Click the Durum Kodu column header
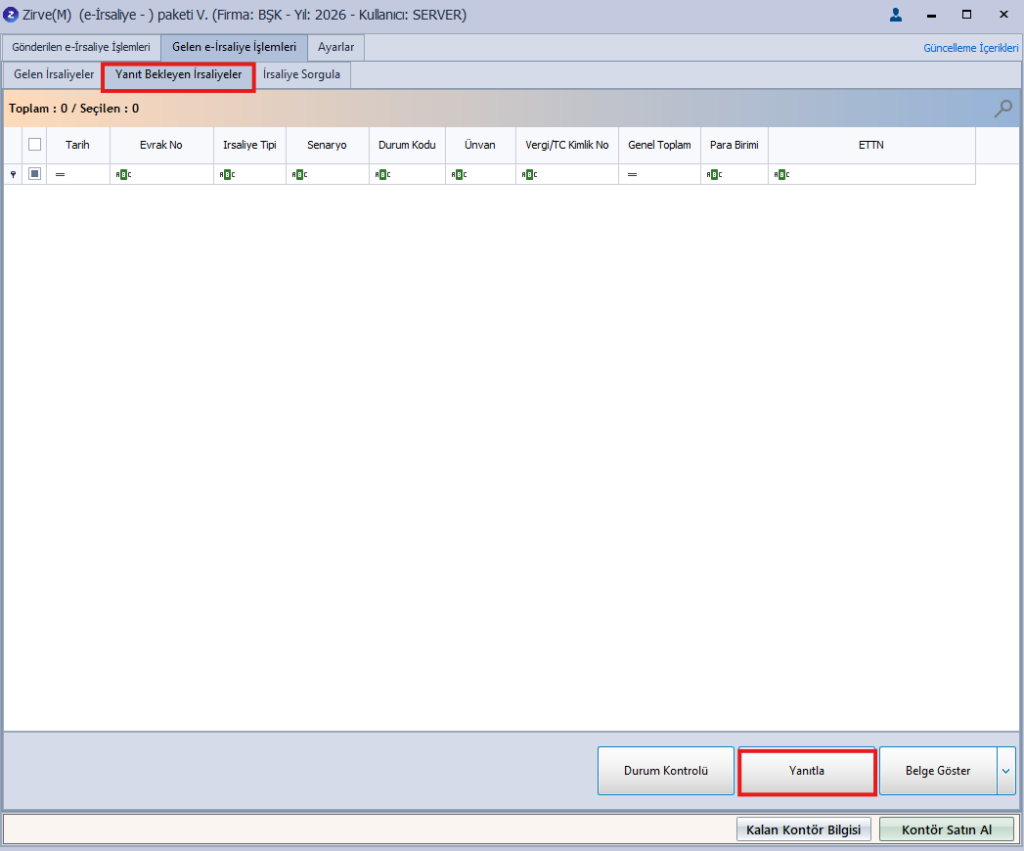This screenshot has height=851, width=1024. click(407, 145)
